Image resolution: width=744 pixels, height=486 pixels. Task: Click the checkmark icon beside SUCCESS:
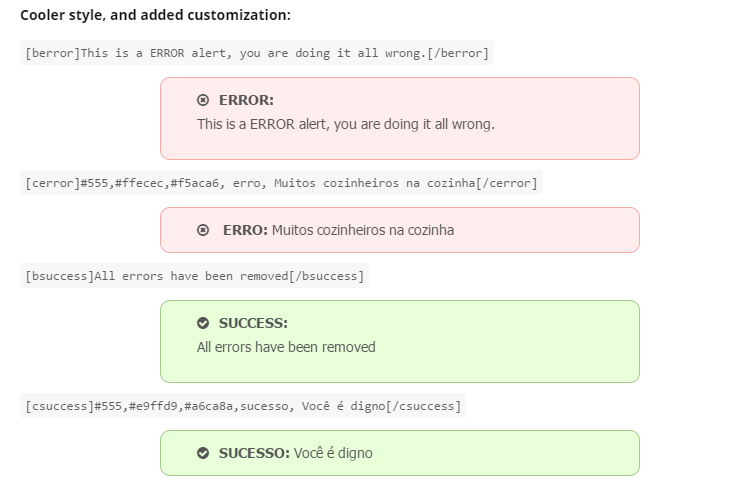point(203,323)
